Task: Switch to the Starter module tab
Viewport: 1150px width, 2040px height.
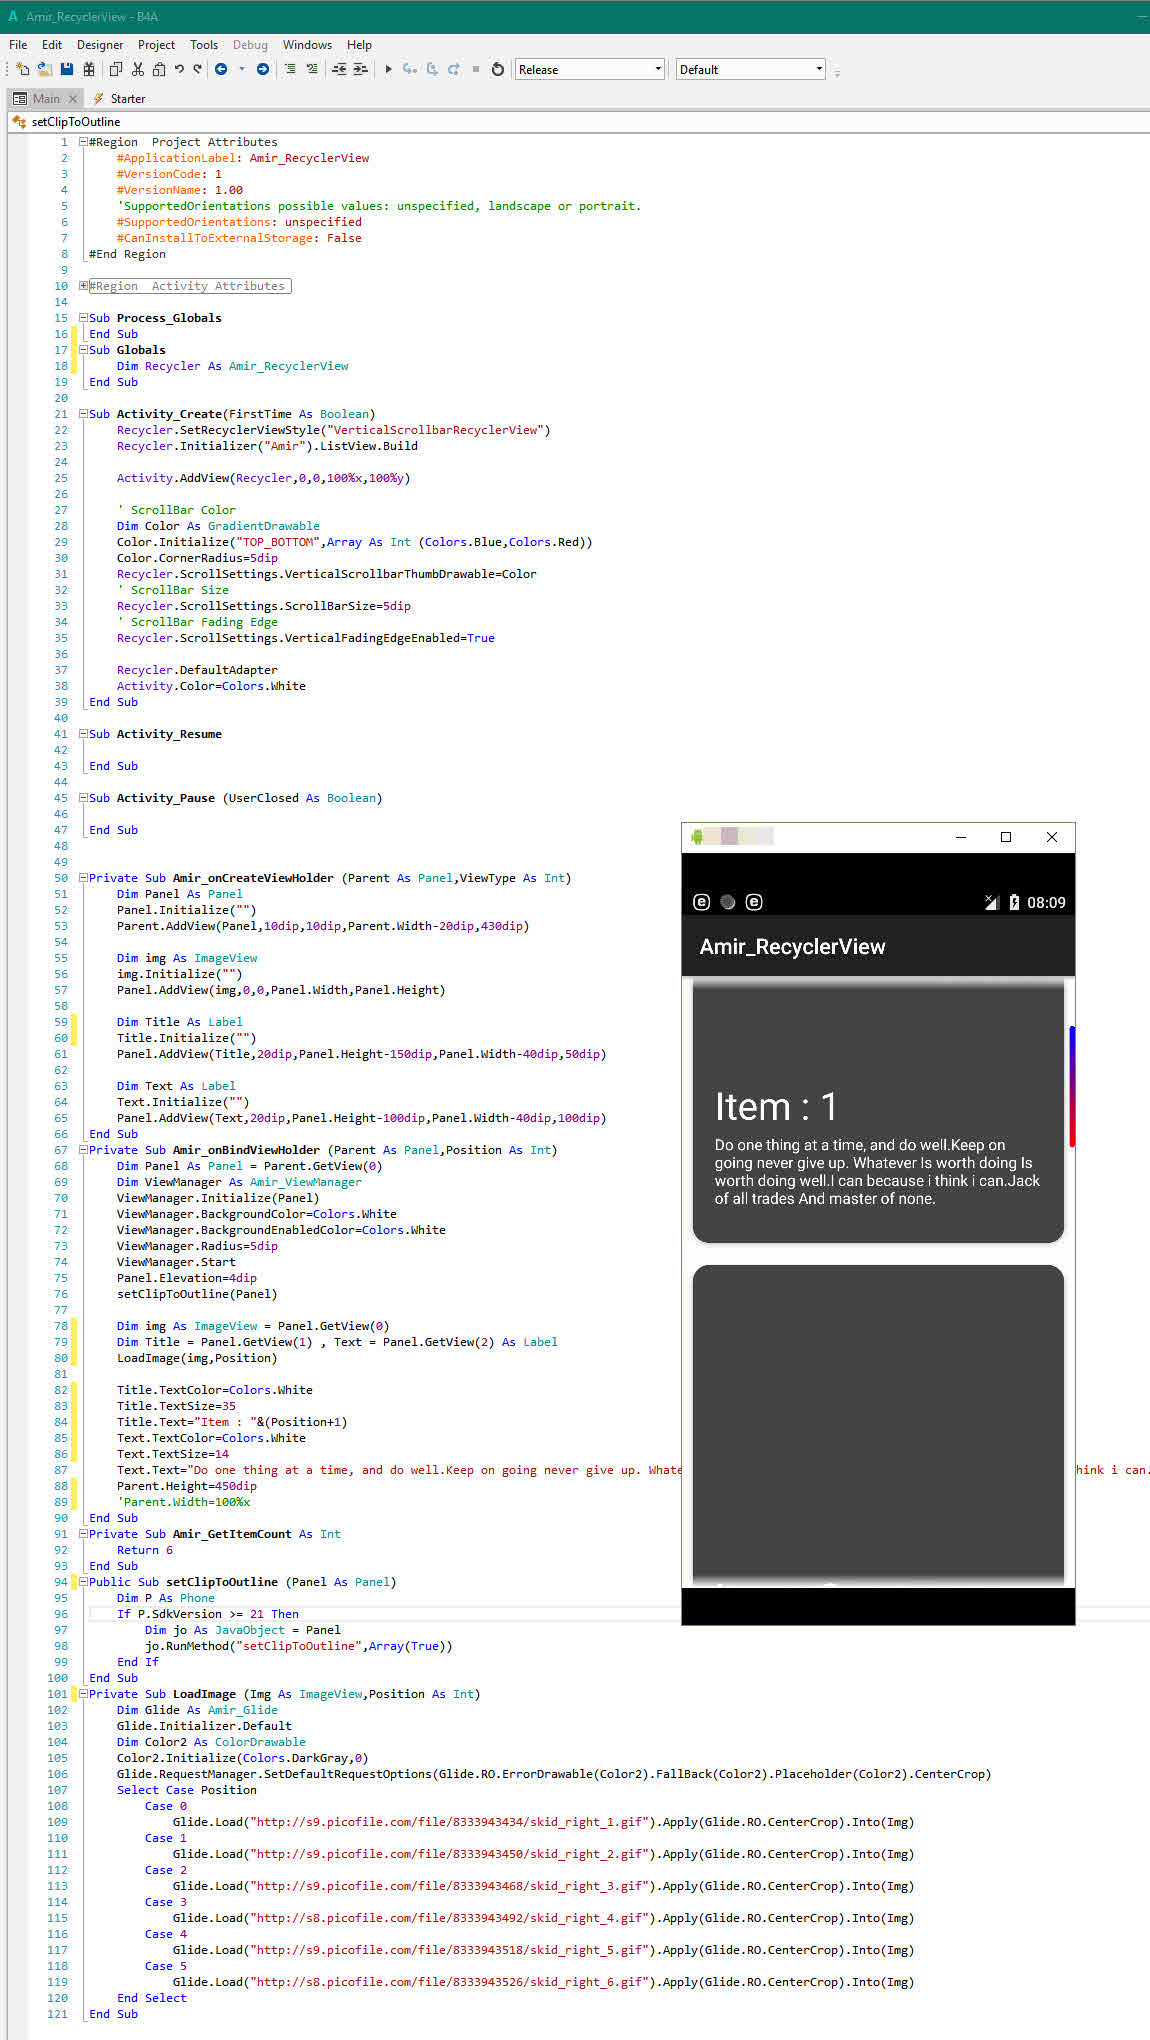Action: coord(119,99)
